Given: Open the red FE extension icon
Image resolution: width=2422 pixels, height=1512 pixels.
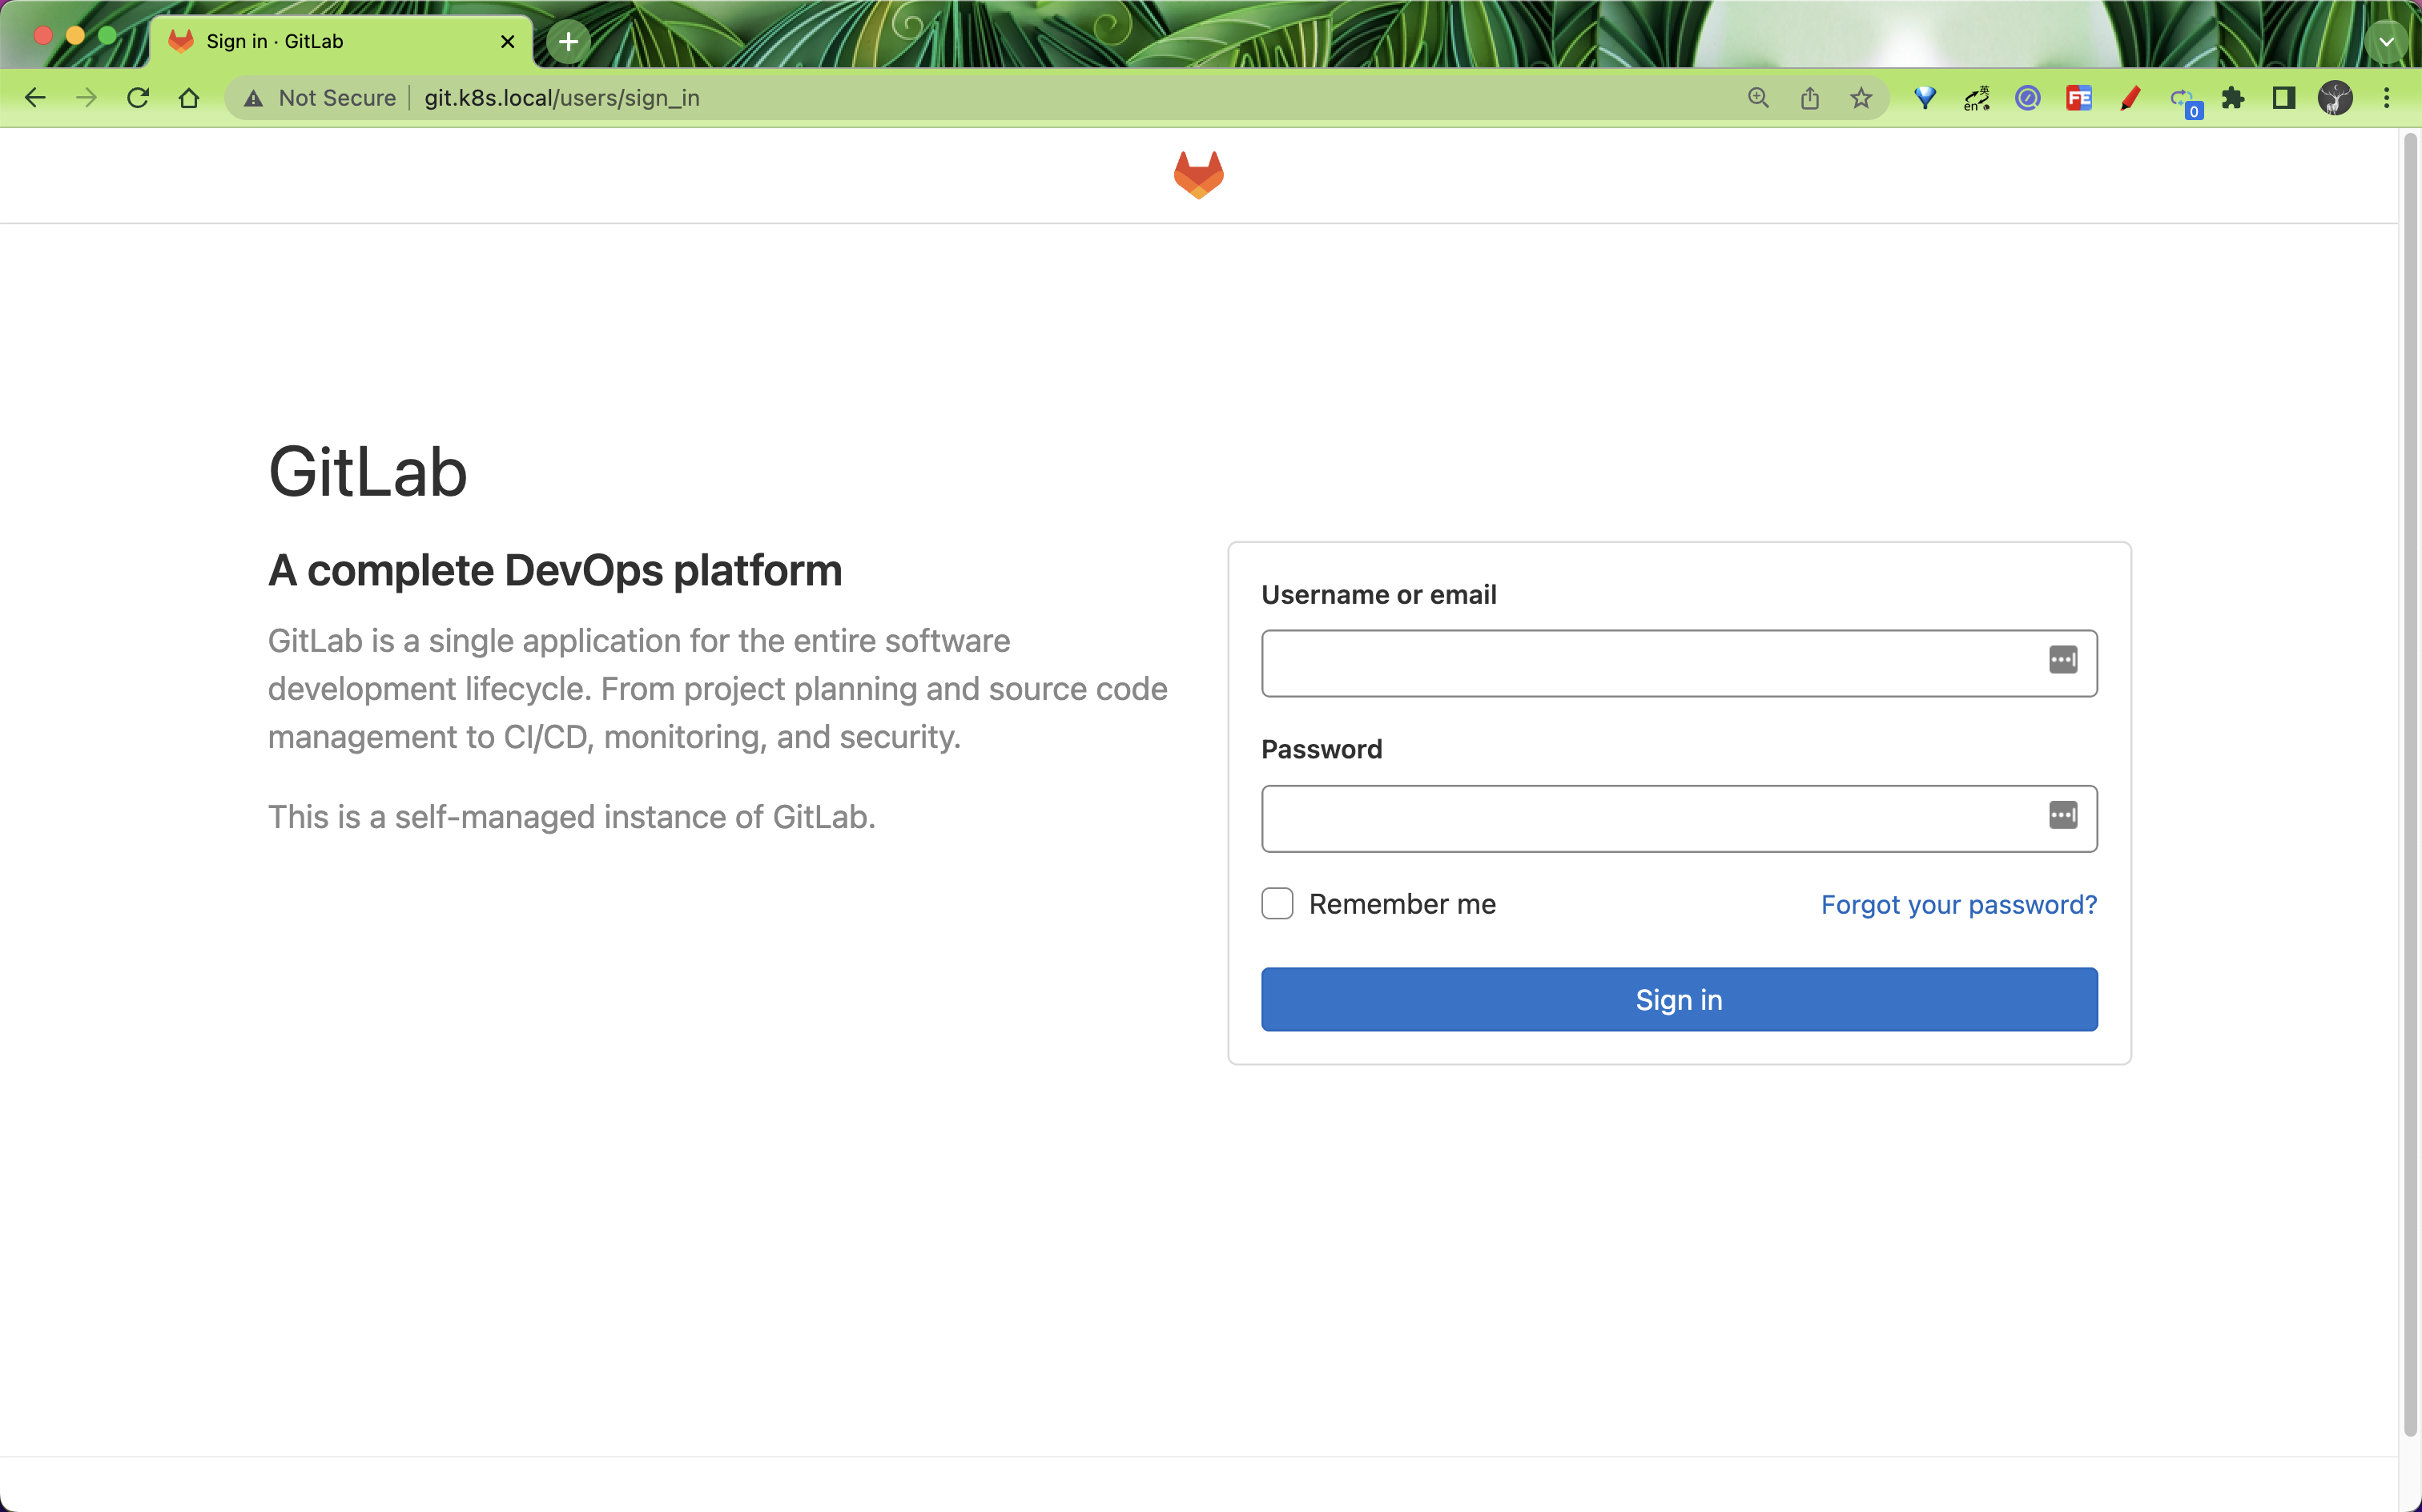Looking at the screenshot, I should (x=2079, y=98).
